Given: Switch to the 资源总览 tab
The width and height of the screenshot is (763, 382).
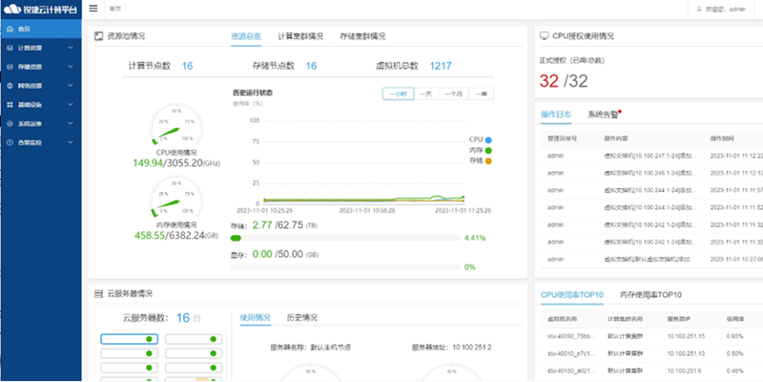Looking at the screenshot, I should pyautogui.click(x=246, y=36).
